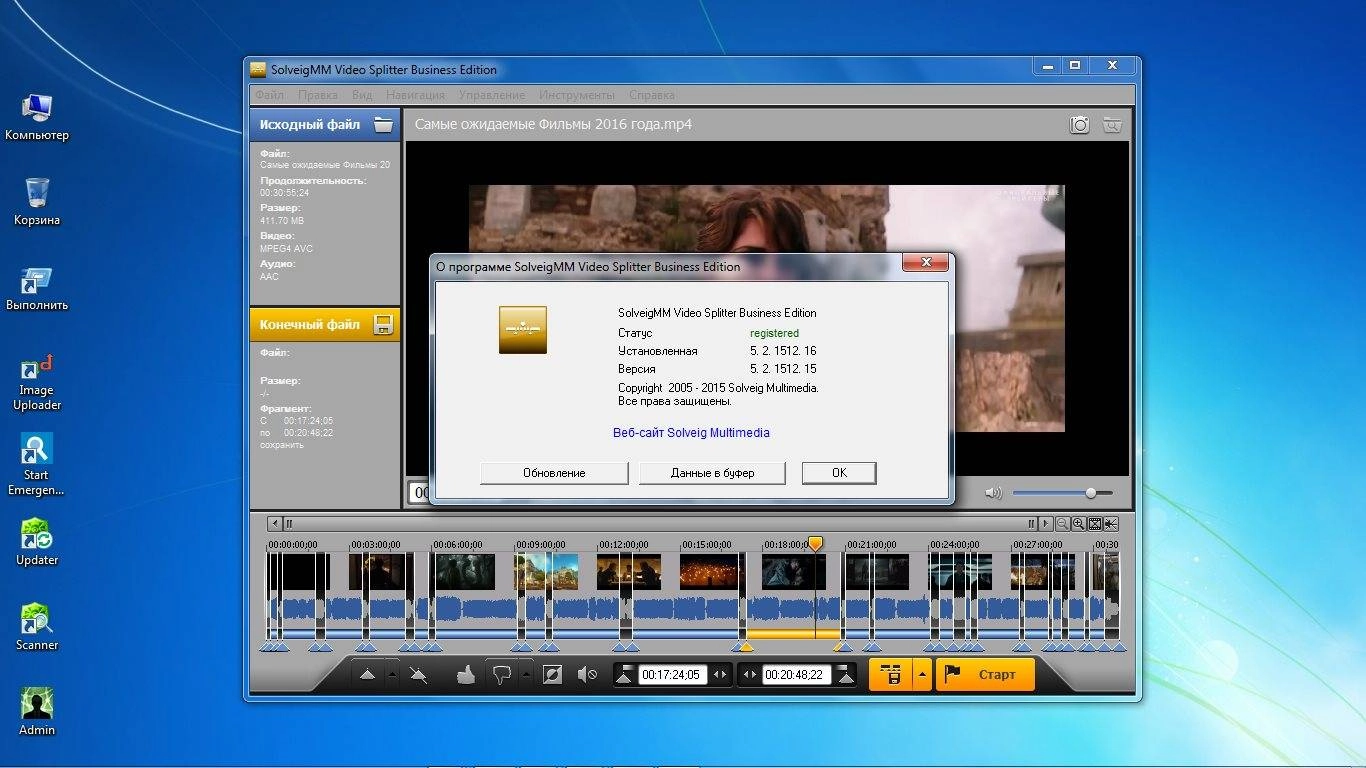Image resolution: width=1366 pixels, height=768 pixels.
Task: Open the Инструменты menu
Action: [577, 95]
